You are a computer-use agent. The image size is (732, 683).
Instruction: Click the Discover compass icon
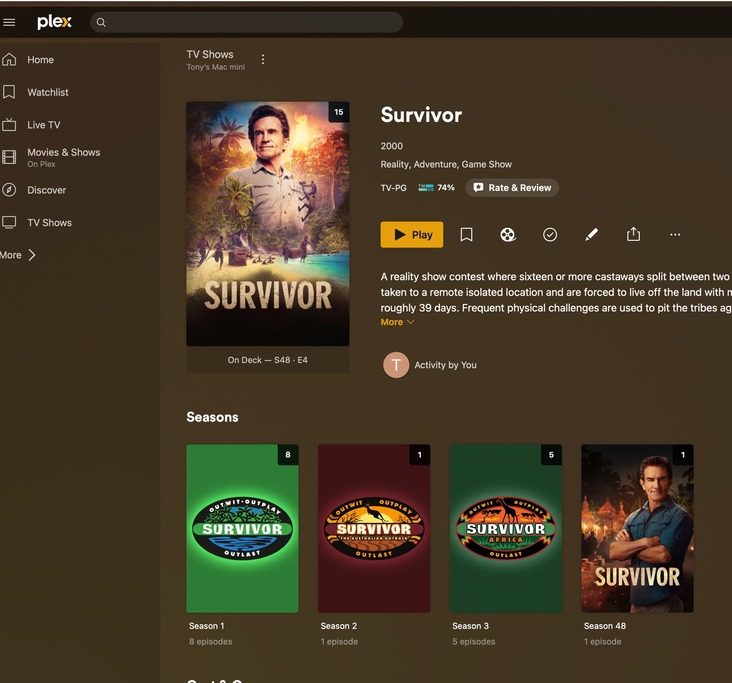[9, 190]
